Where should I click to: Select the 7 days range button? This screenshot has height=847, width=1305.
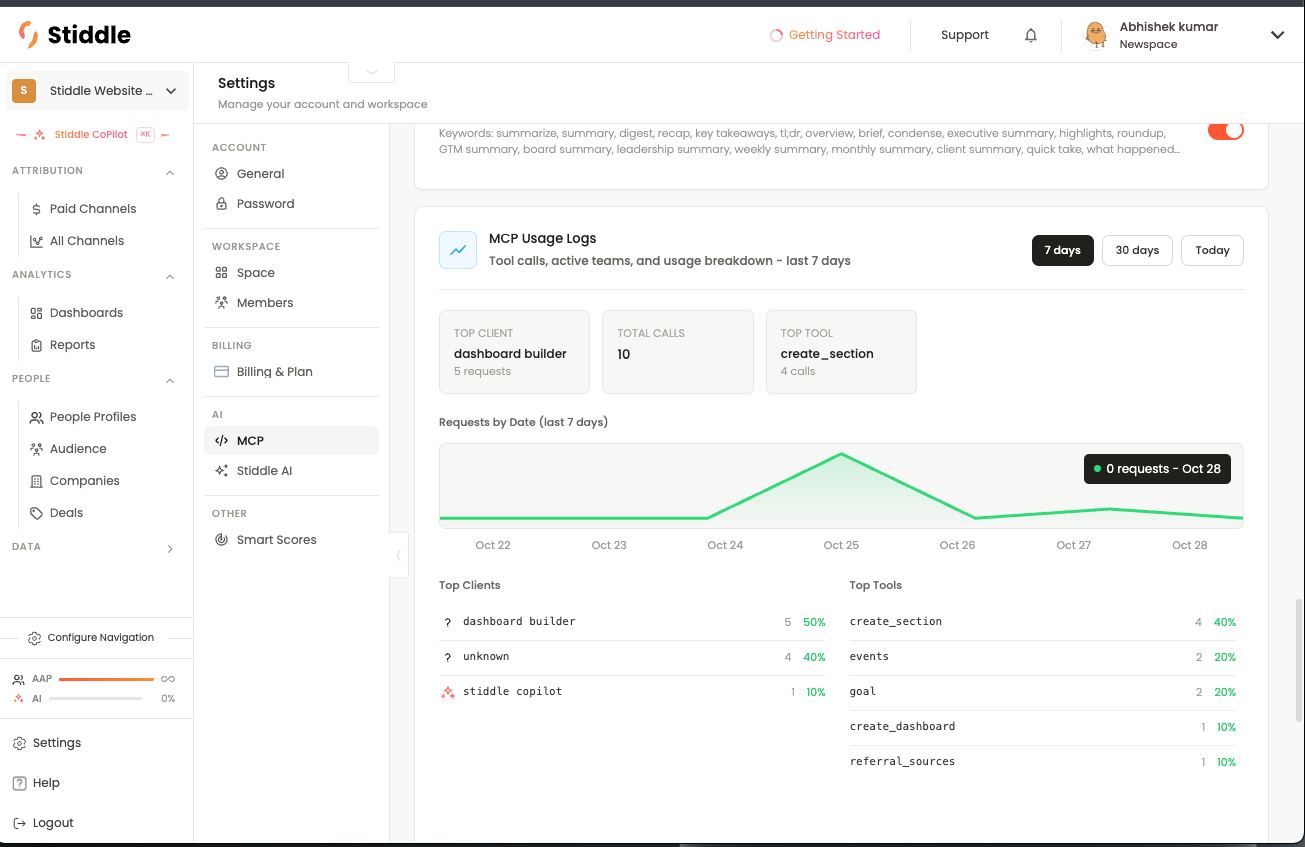coord(1062,250)
